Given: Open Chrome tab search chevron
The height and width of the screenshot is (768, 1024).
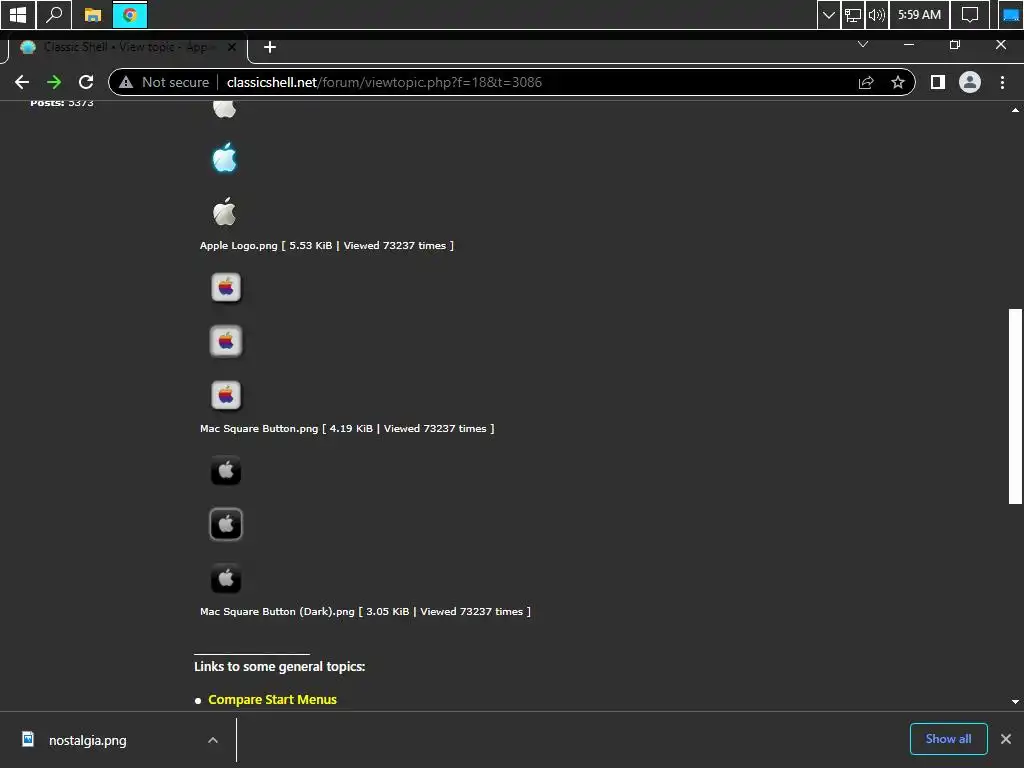Looking at the screenshot, I should [x=863, y=44].
